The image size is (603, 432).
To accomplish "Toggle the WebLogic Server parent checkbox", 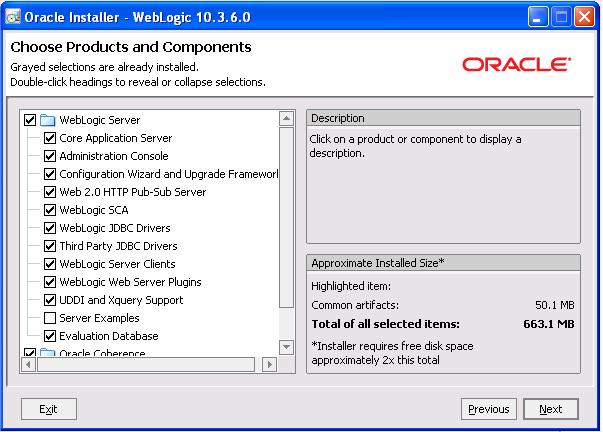I will point(29,120).
